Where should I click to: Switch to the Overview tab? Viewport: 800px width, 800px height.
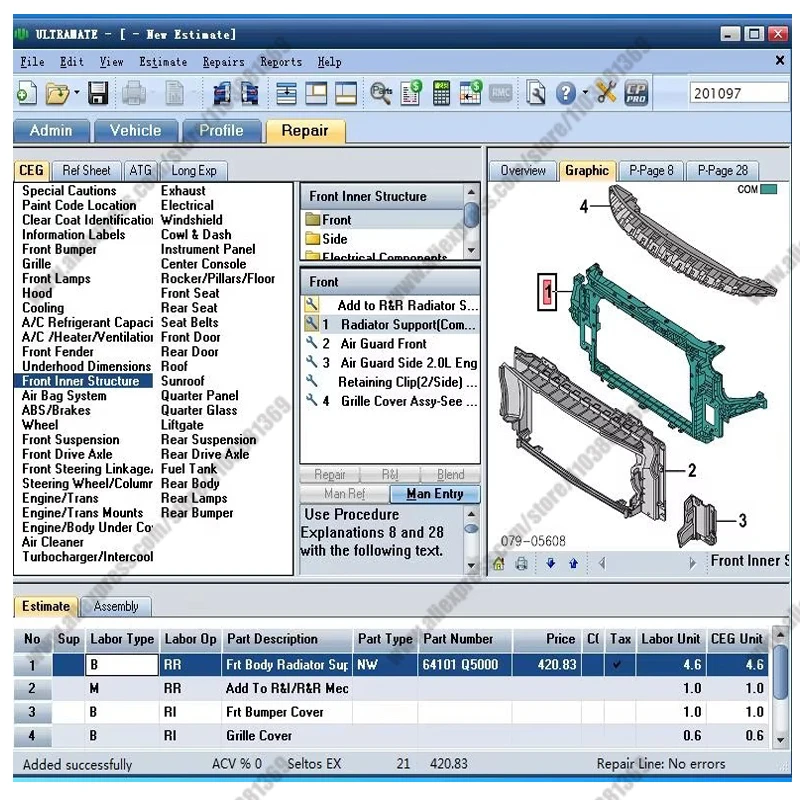(523, 170)
